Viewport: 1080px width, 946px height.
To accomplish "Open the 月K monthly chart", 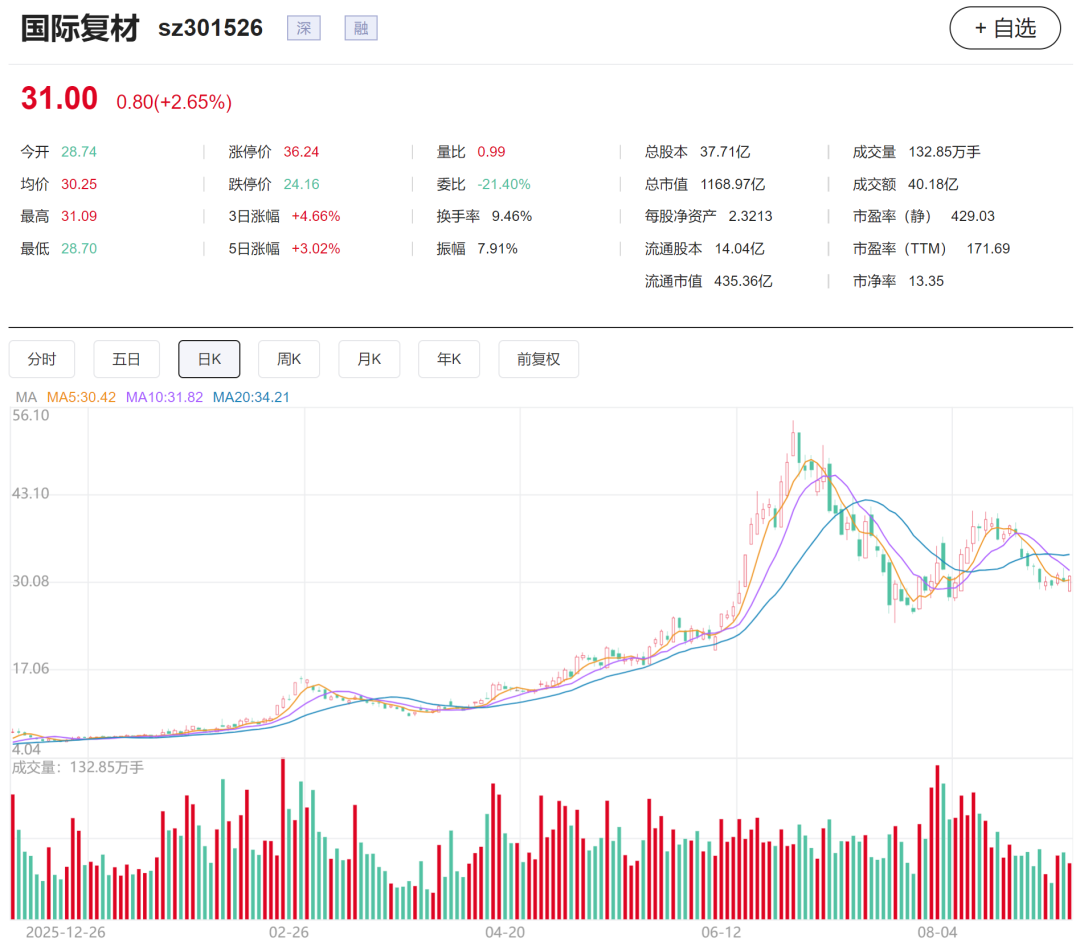I will [x=369, y=359].
